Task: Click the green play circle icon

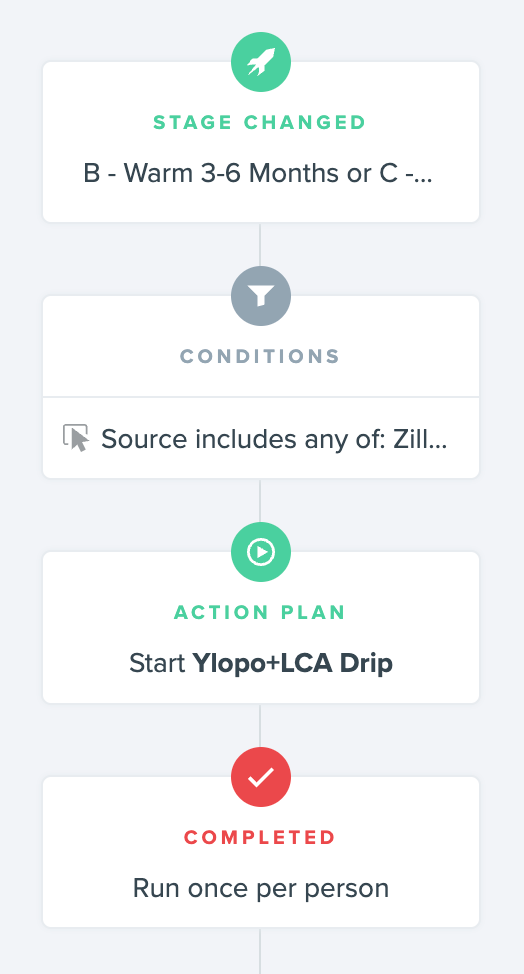Action: point(261,552)
